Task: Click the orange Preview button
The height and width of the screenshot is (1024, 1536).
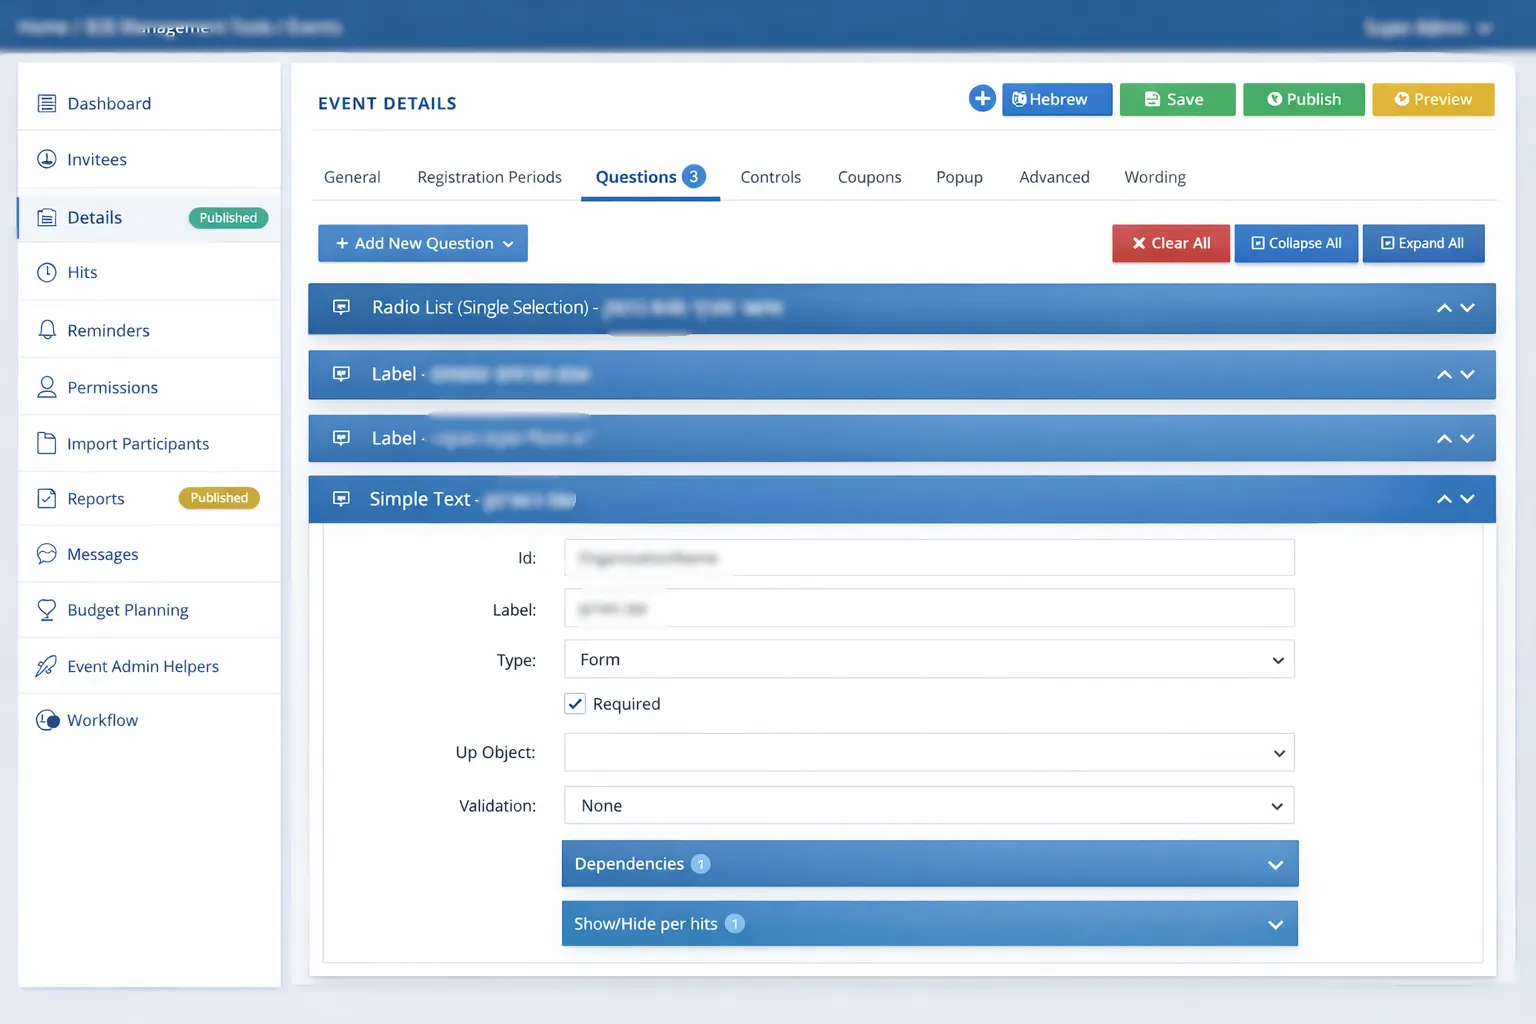Action: click(1433, 99)
